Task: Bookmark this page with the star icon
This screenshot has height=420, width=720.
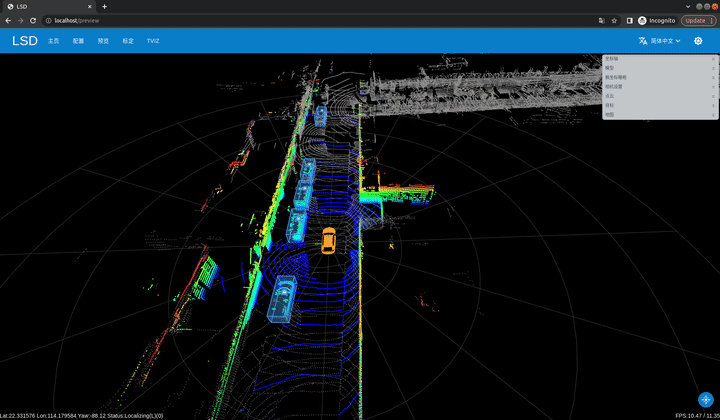Action: click(x=614, y=20)
